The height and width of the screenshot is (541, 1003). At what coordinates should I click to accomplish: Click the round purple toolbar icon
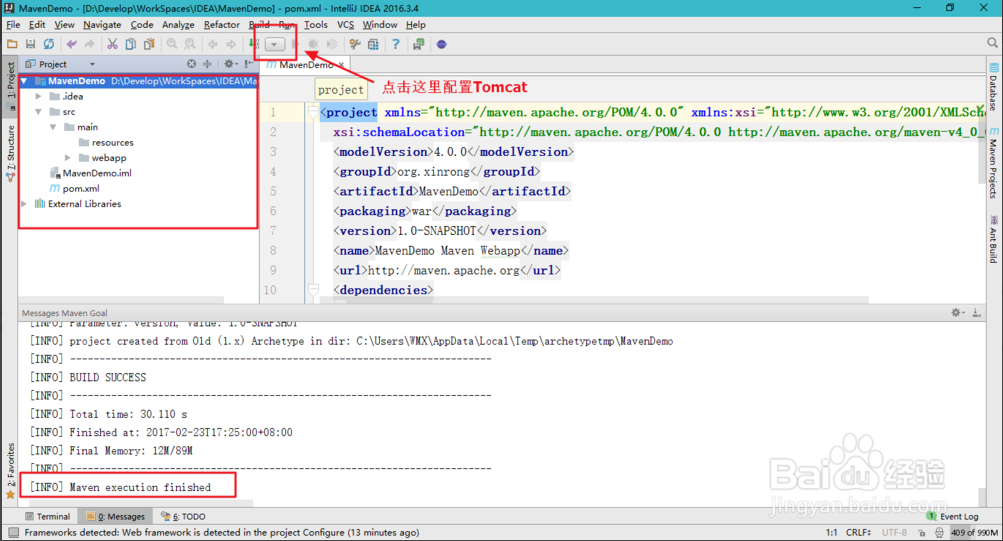441,44
